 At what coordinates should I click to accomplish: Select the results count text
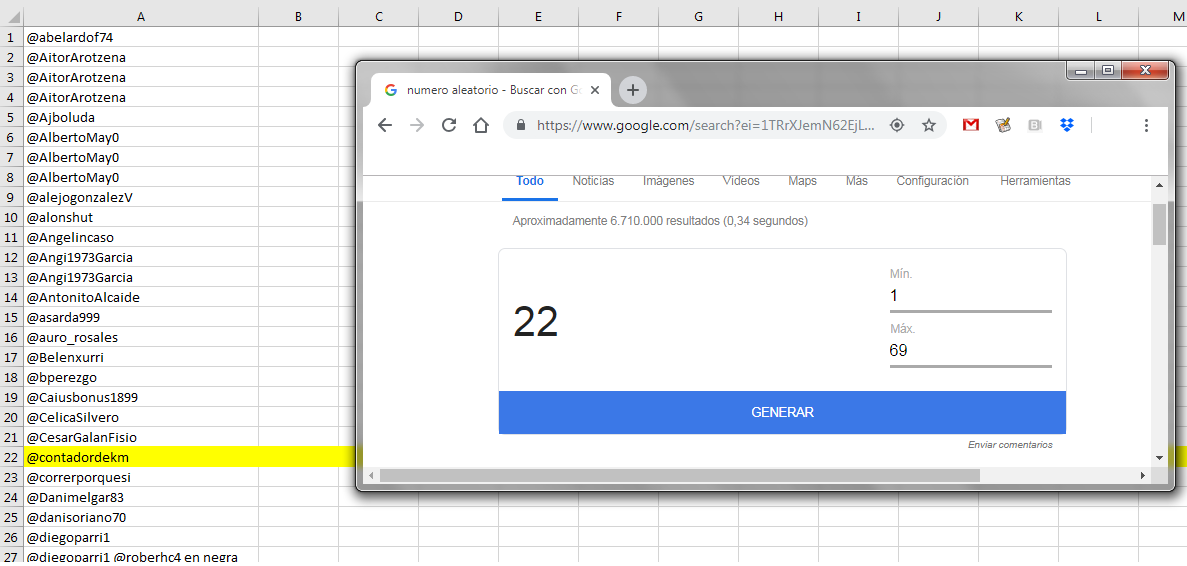coord(660,222)
